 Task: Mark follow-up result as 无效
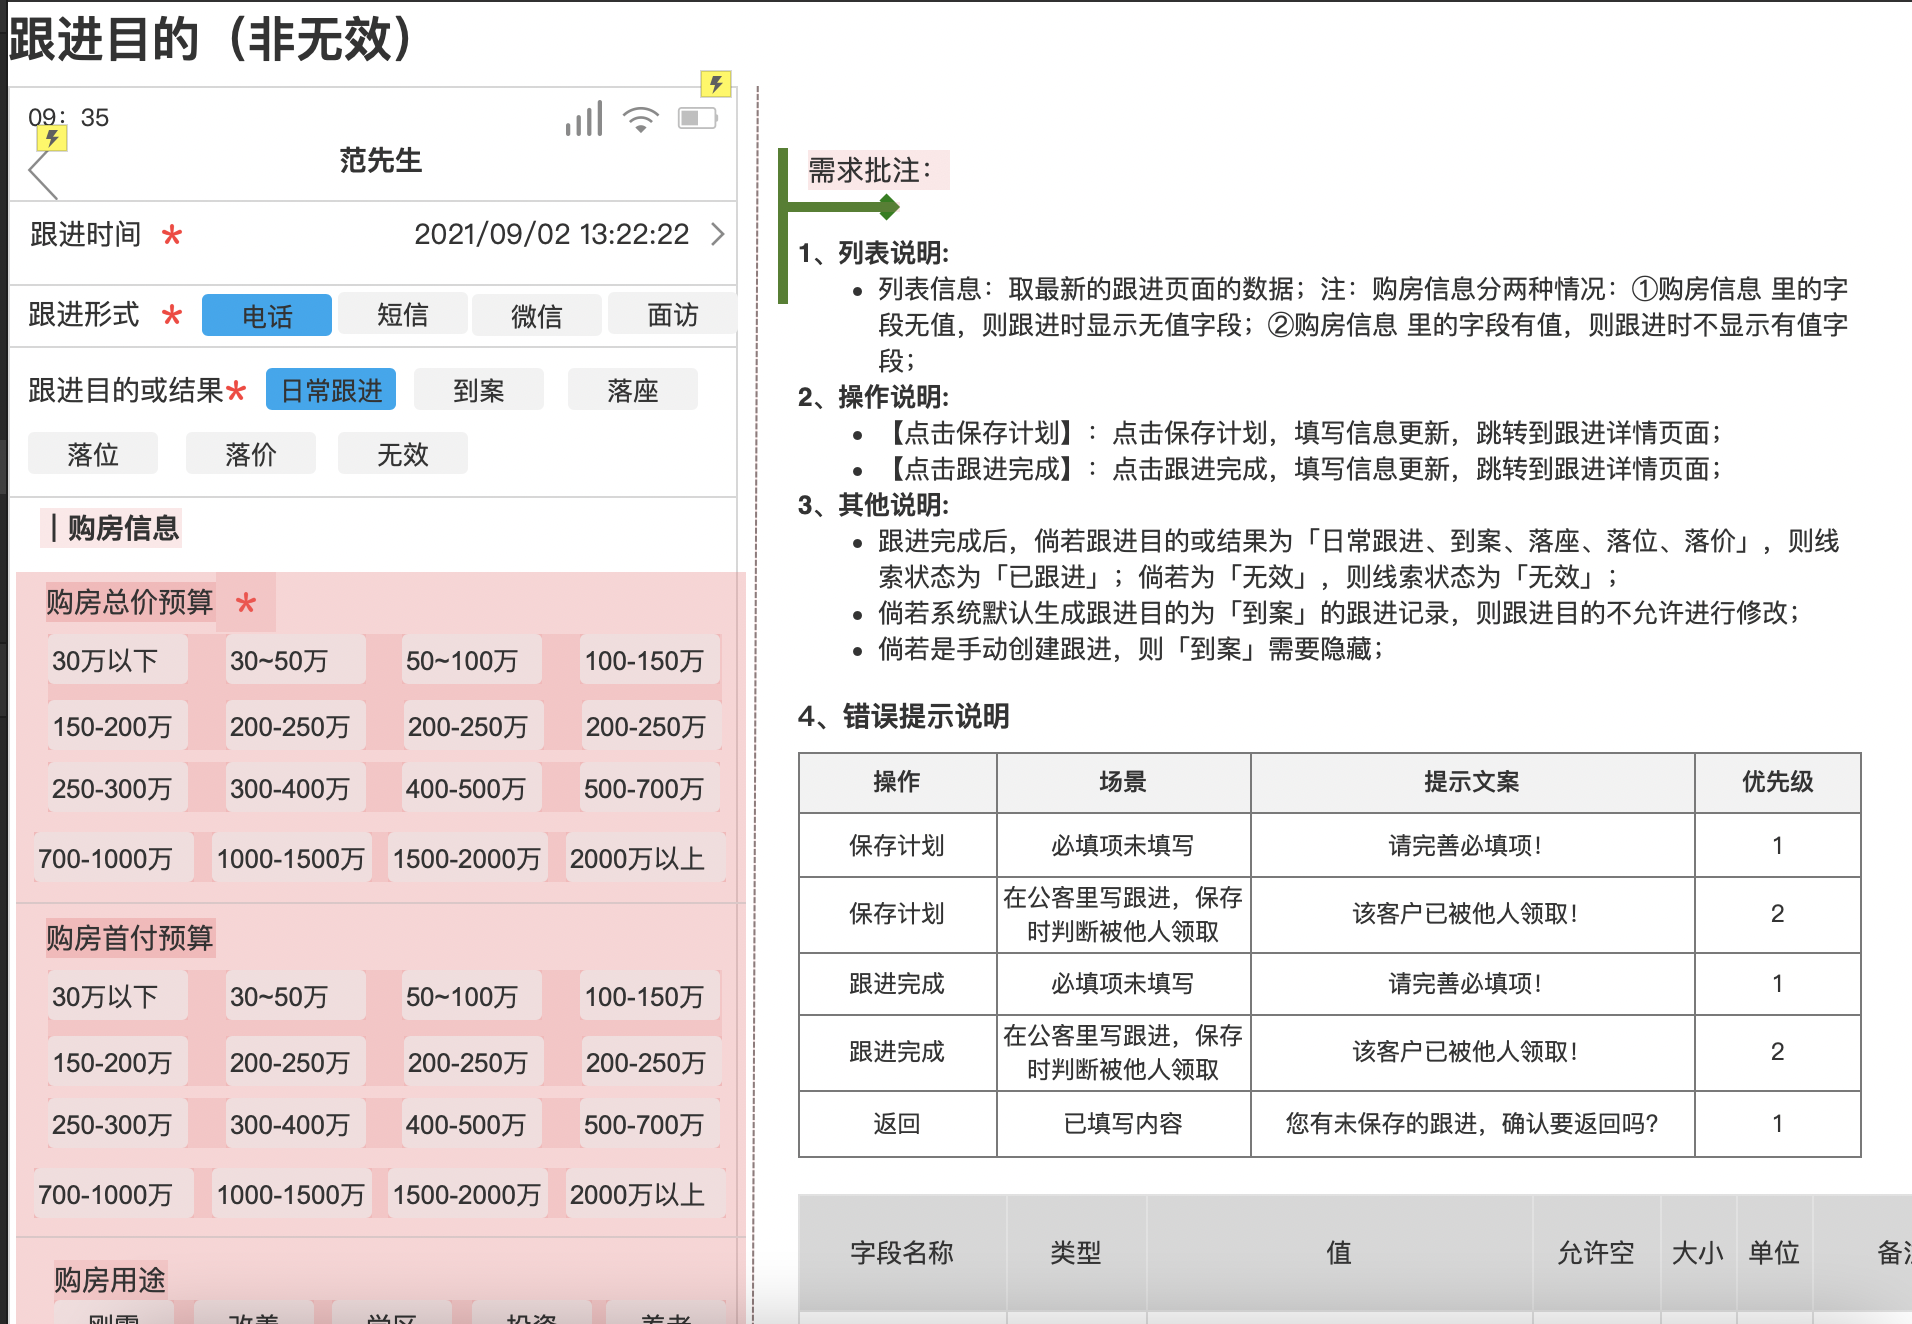(x=403, y=453)
